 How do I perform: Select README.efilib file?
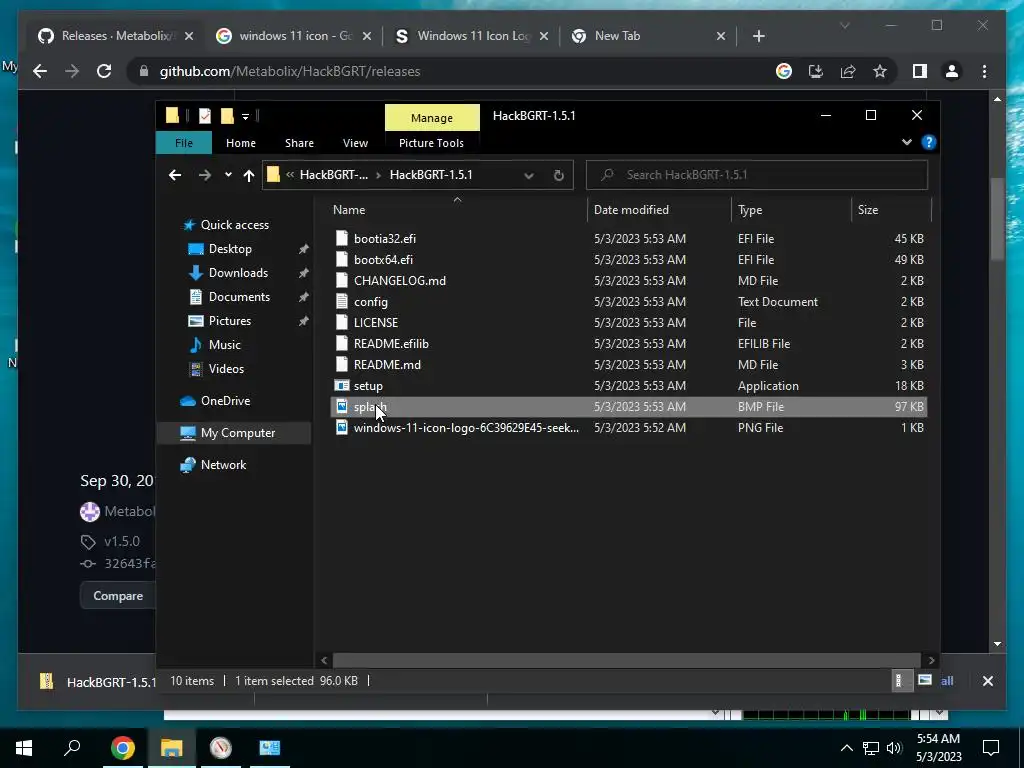click(391, 344)
